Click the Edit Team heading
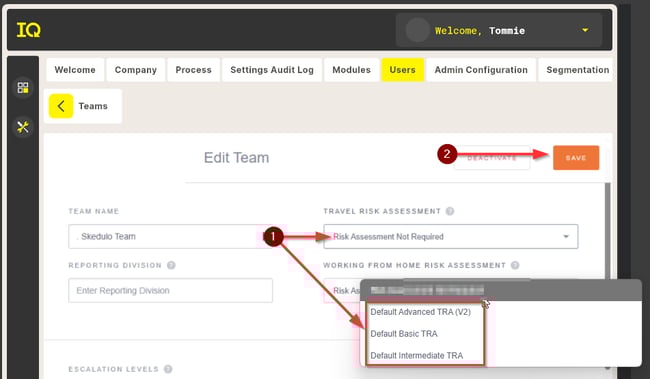 (236, 158)
